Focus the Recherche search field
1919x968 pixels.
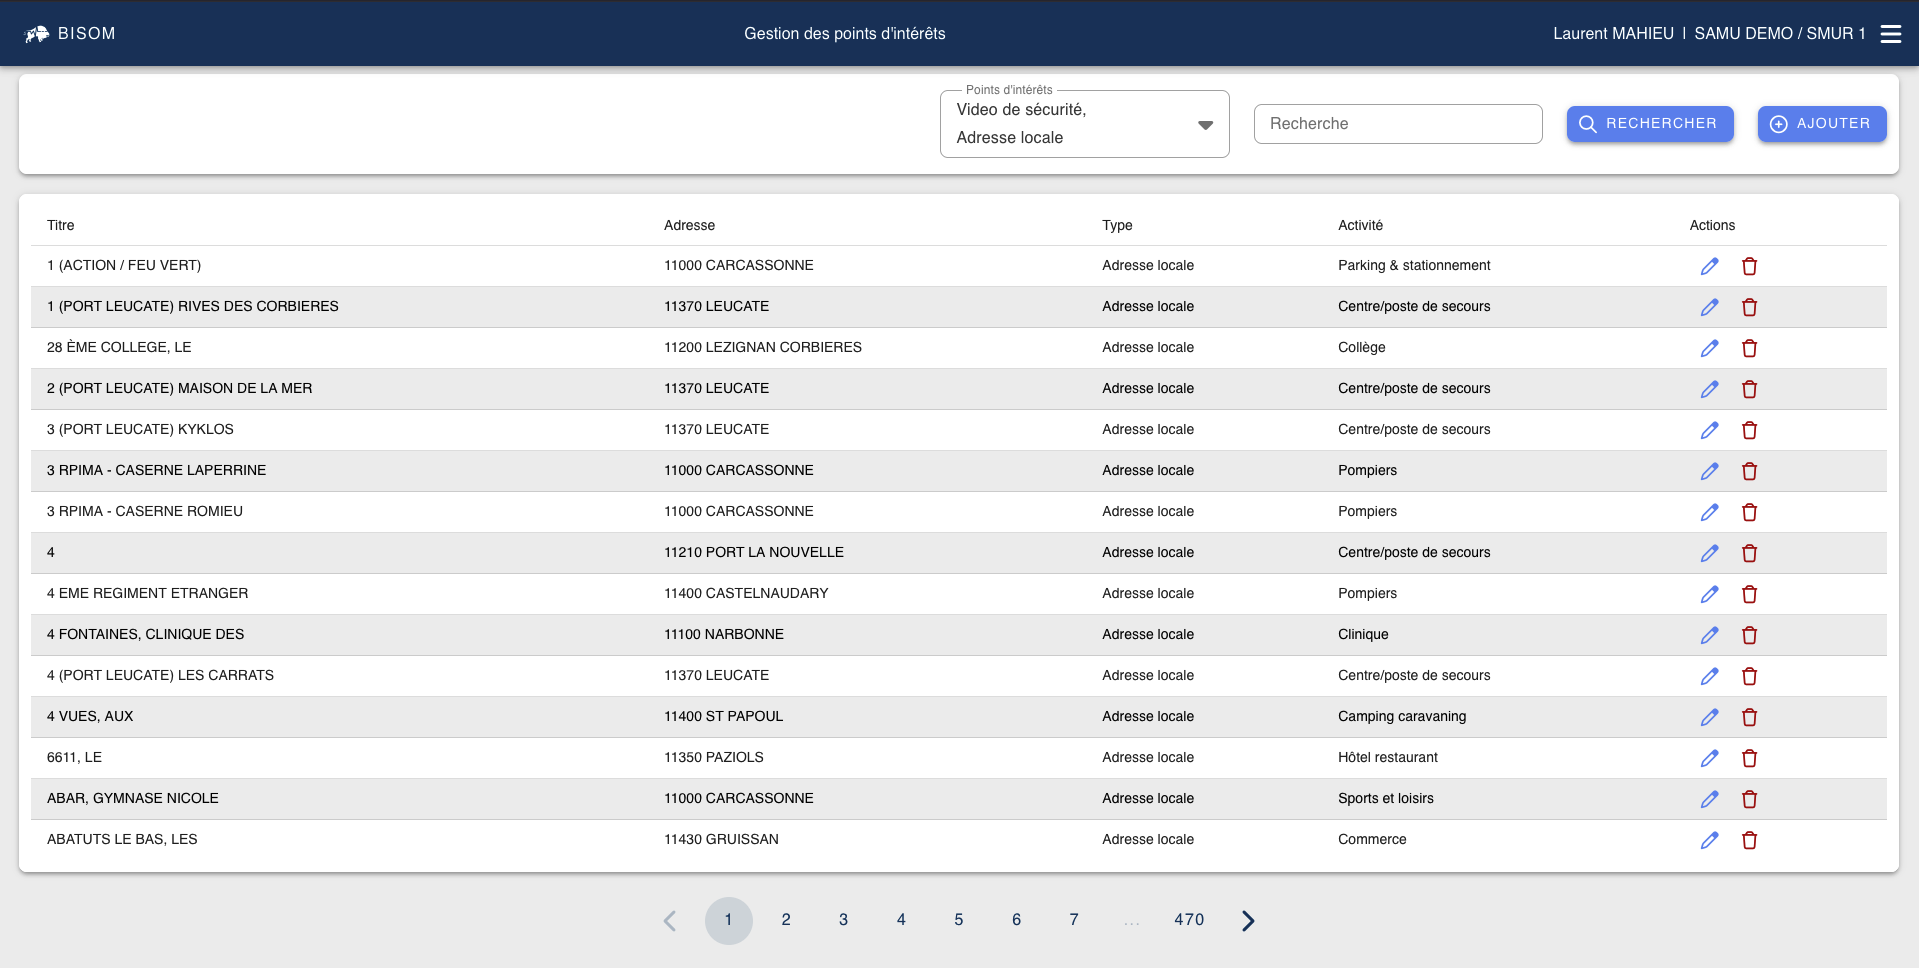click(1397, 124)
